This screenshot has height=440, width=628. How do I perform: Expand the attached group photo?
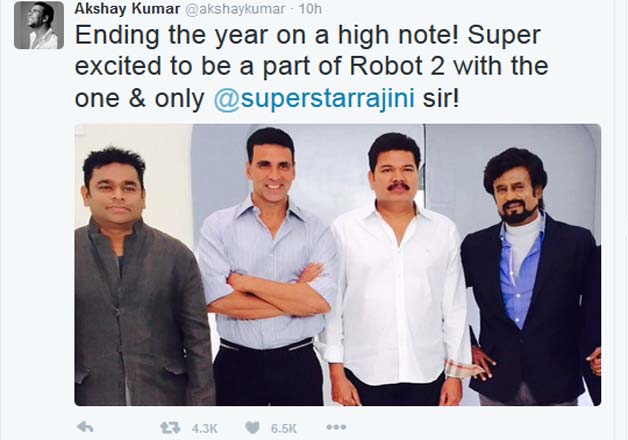click(338, 265)
